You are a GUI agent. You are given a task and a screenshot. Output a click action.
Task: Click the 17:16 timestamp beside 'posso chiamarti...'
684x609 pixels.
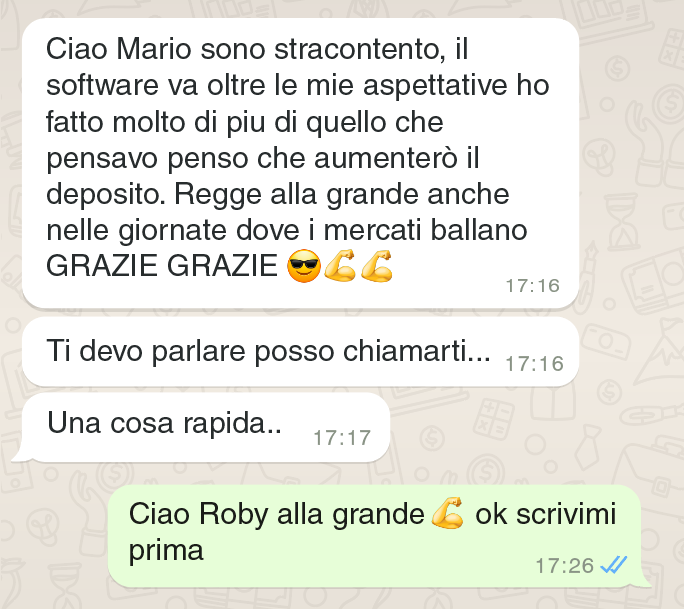[534, 364]
